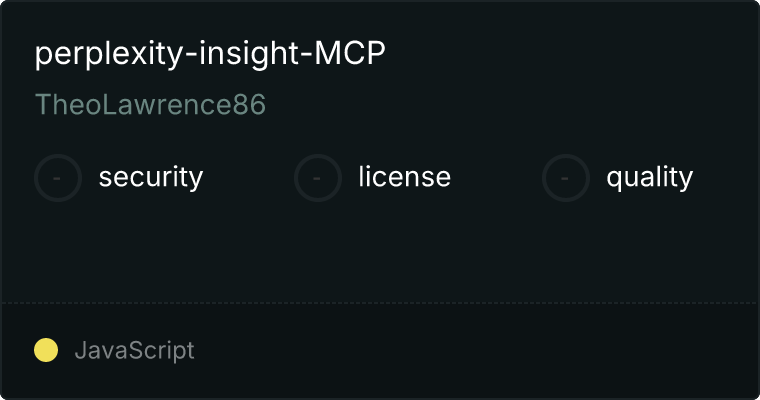The height and width of the screenshot is (400, 760).
Task: Click the yellow JavaScript language dot
Action: click(46, 350)
